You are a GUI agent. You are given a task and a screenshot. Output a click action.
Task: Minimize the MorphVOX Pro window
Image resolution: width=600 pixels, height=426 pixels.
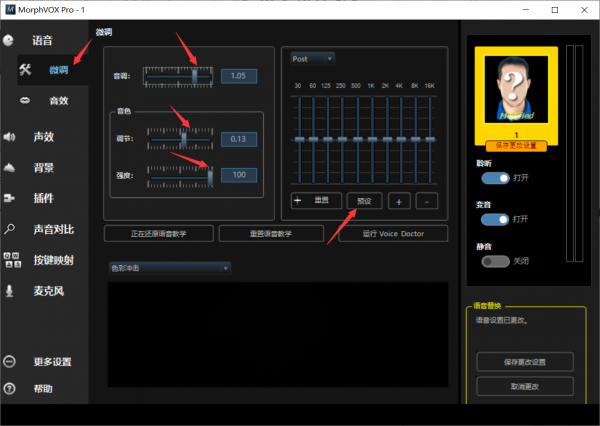[x=526, y=10]
